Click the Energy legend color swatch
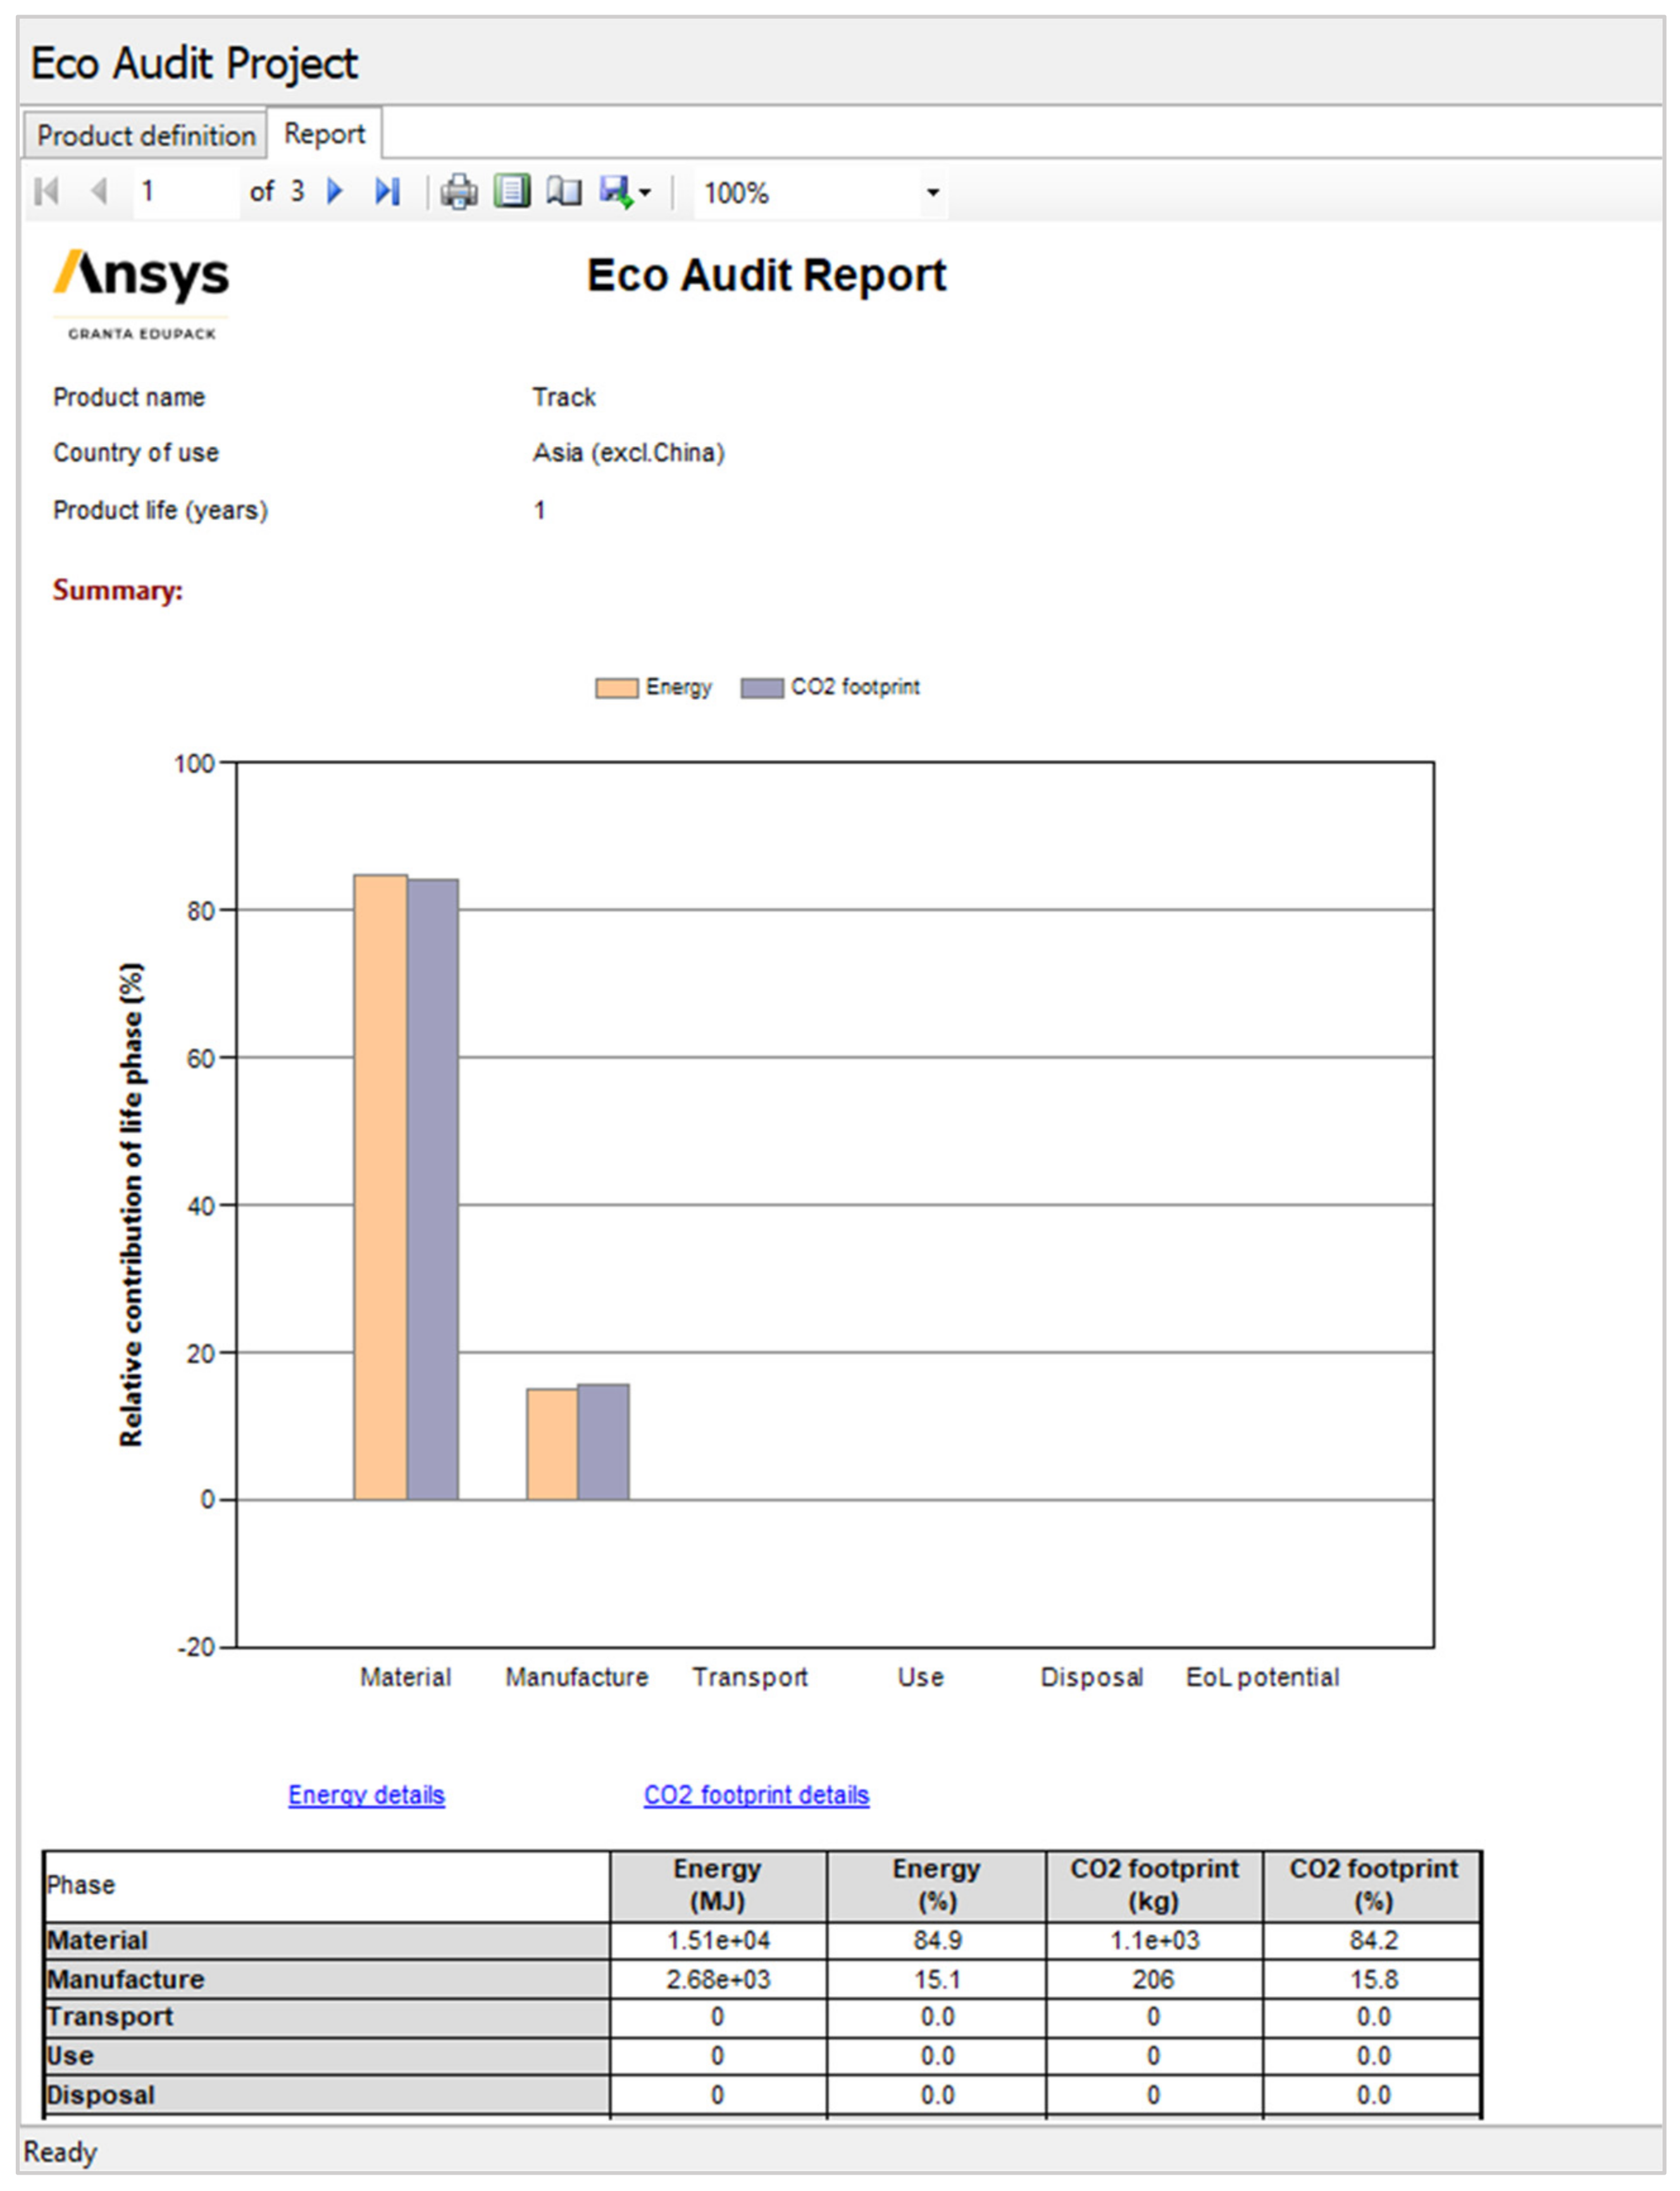The image size is (1680, 2191). coord(616,688)
